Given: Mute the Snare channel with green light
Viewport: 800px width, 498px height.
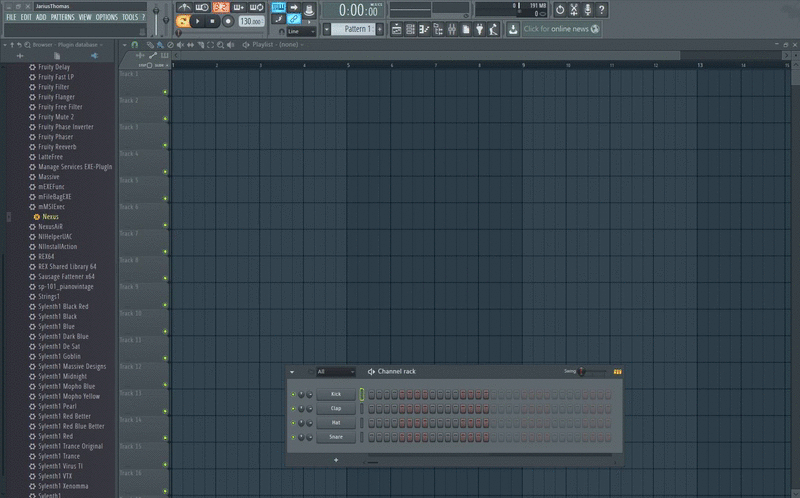Looking at the screenshot, I should point(293,437).
